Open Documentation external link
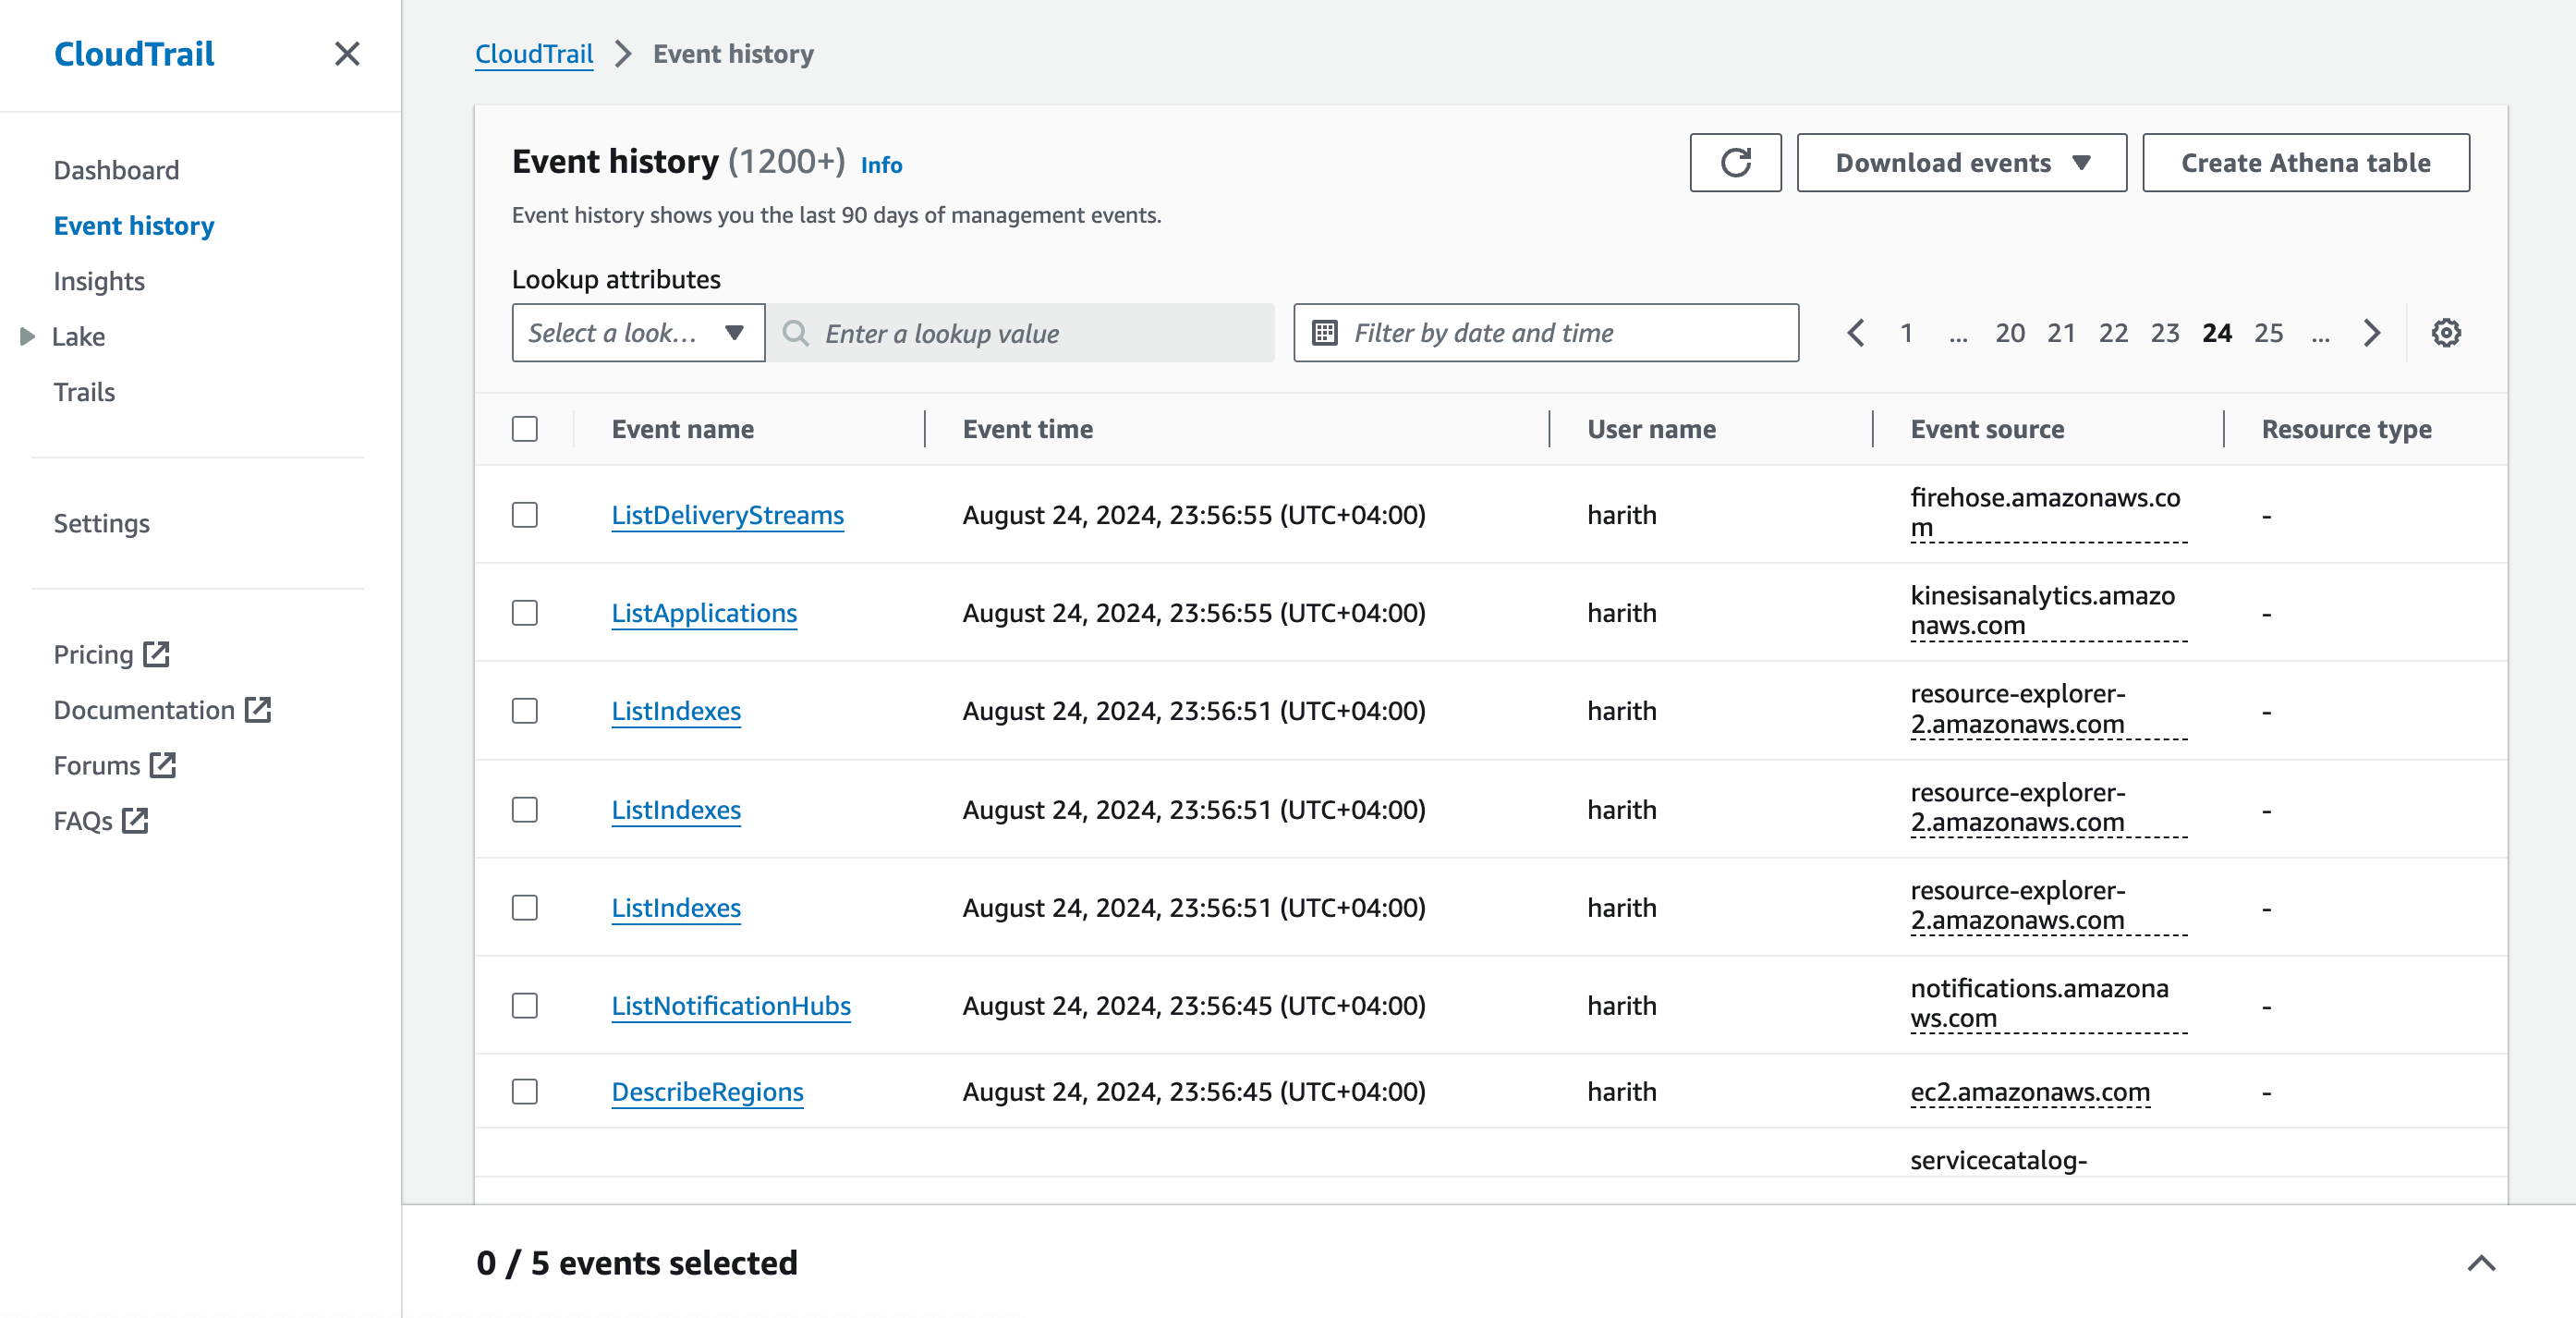 point(162,710)
